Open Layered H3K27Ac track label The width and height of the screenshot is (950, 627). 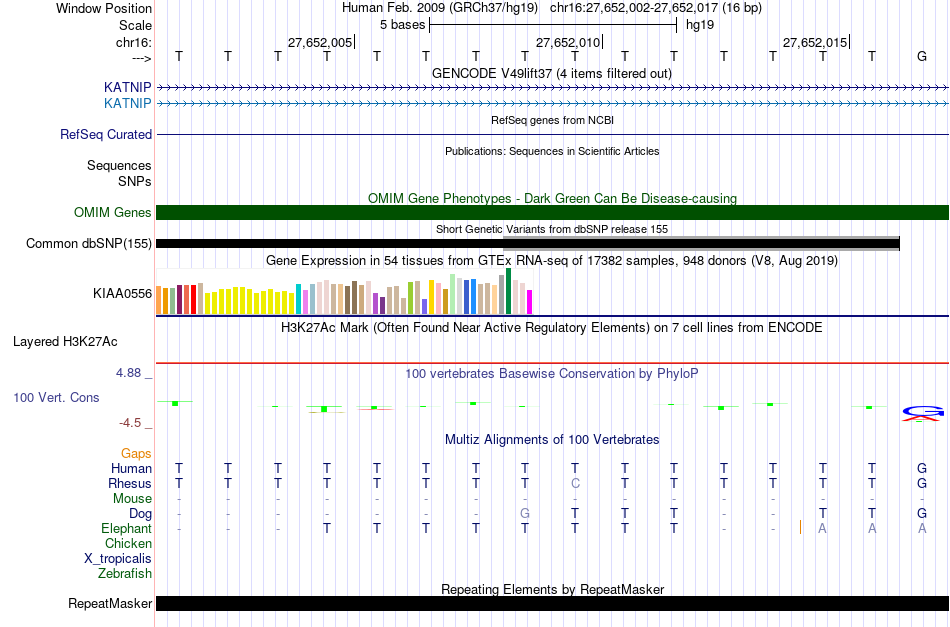(65, 342)
